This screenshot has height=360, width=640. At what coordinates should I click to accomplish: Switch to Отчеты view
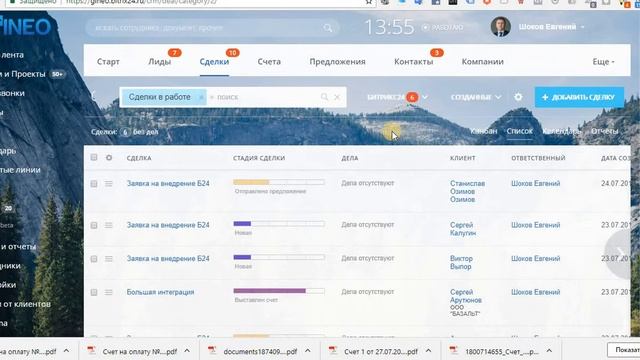pyautogui.click(x=604, y=131)
